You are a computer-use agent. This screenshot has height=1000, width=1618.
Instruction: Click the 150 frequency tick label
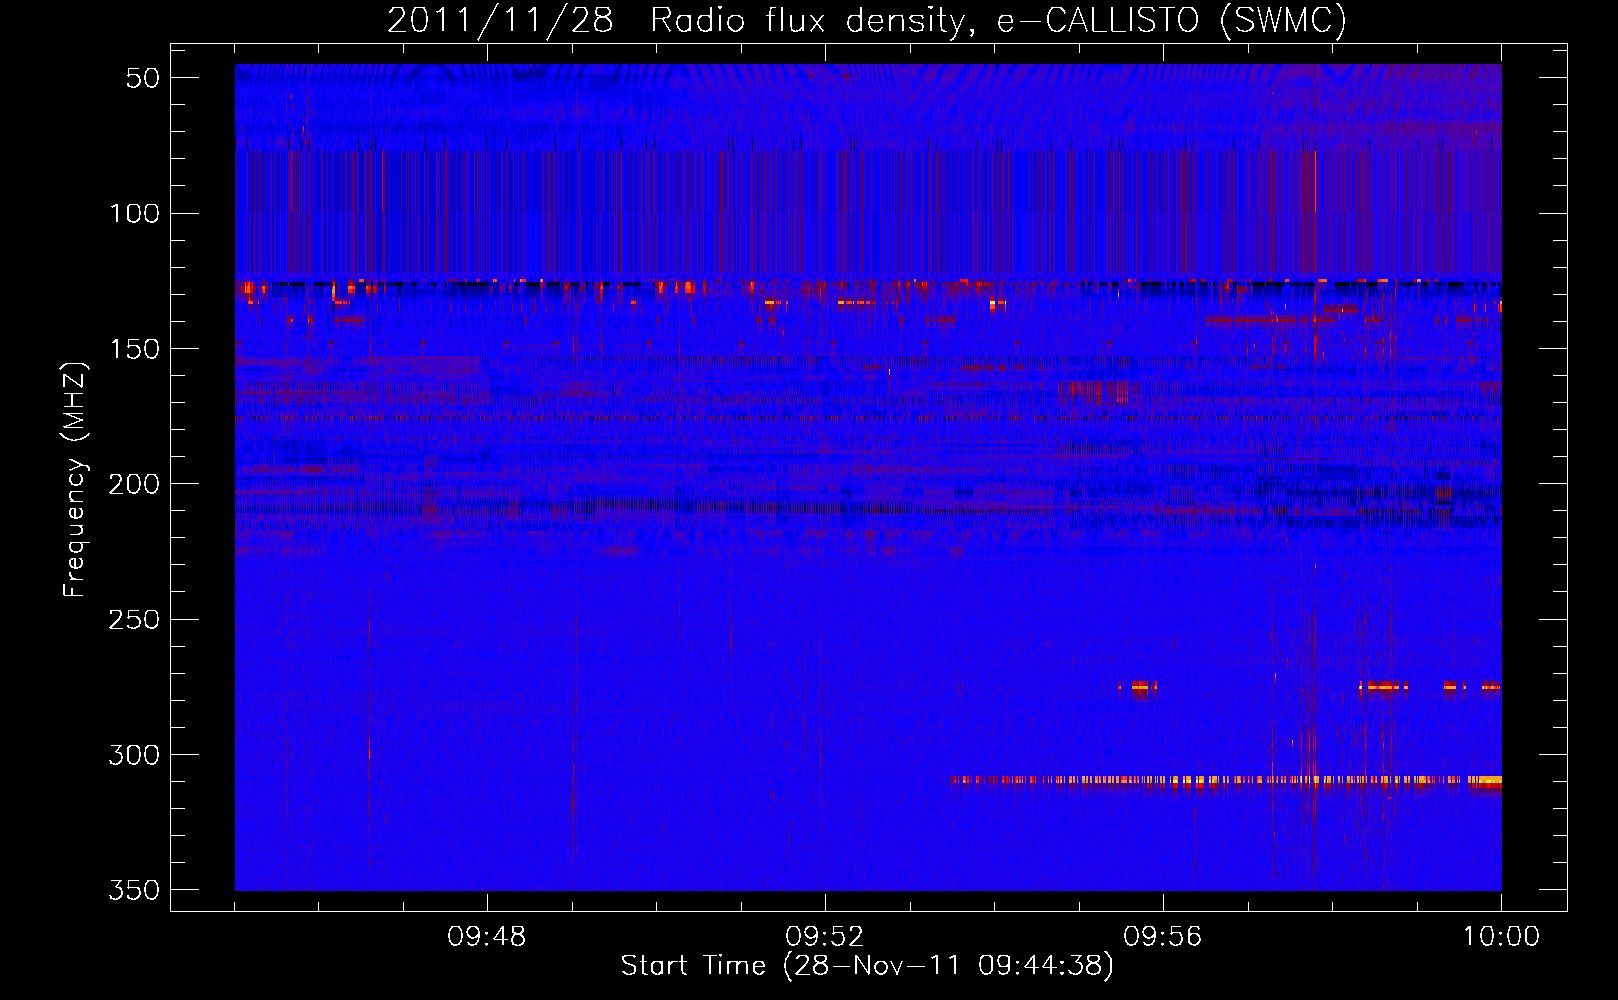click(x=135, y=349)
